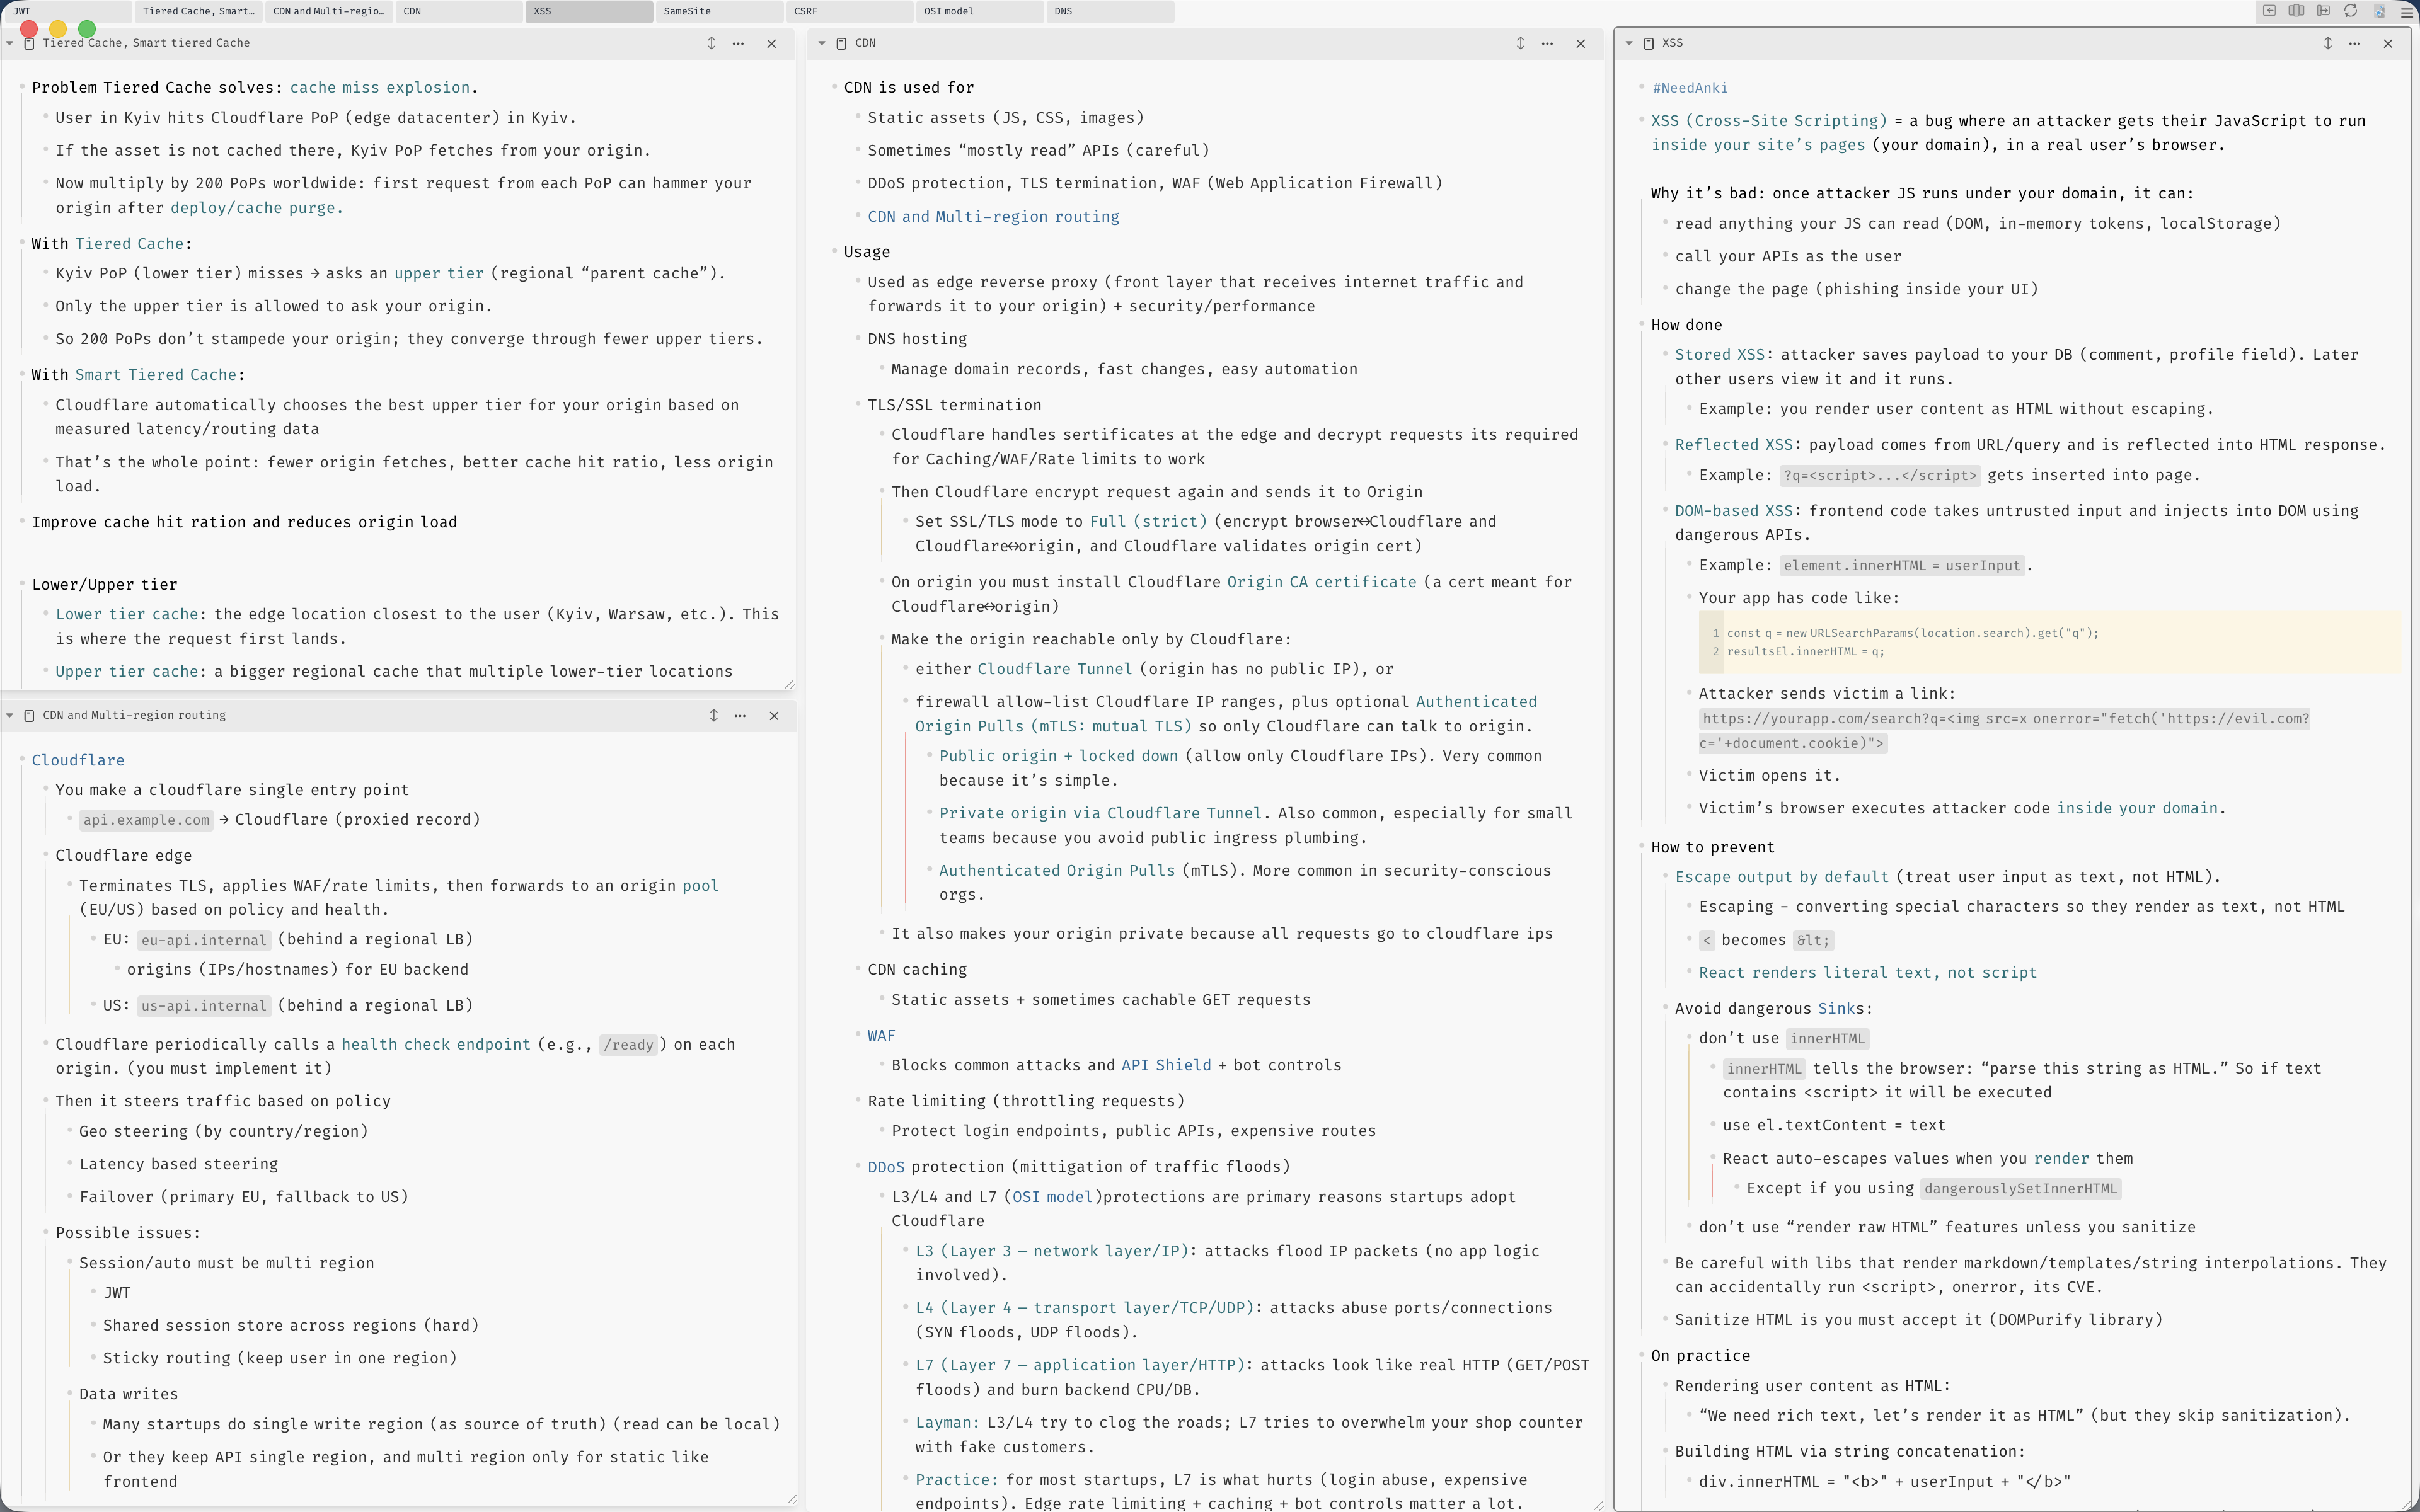Screen dimensions: 2420x1512
Task: Select the XSS tab
Action: pos(589,11)
